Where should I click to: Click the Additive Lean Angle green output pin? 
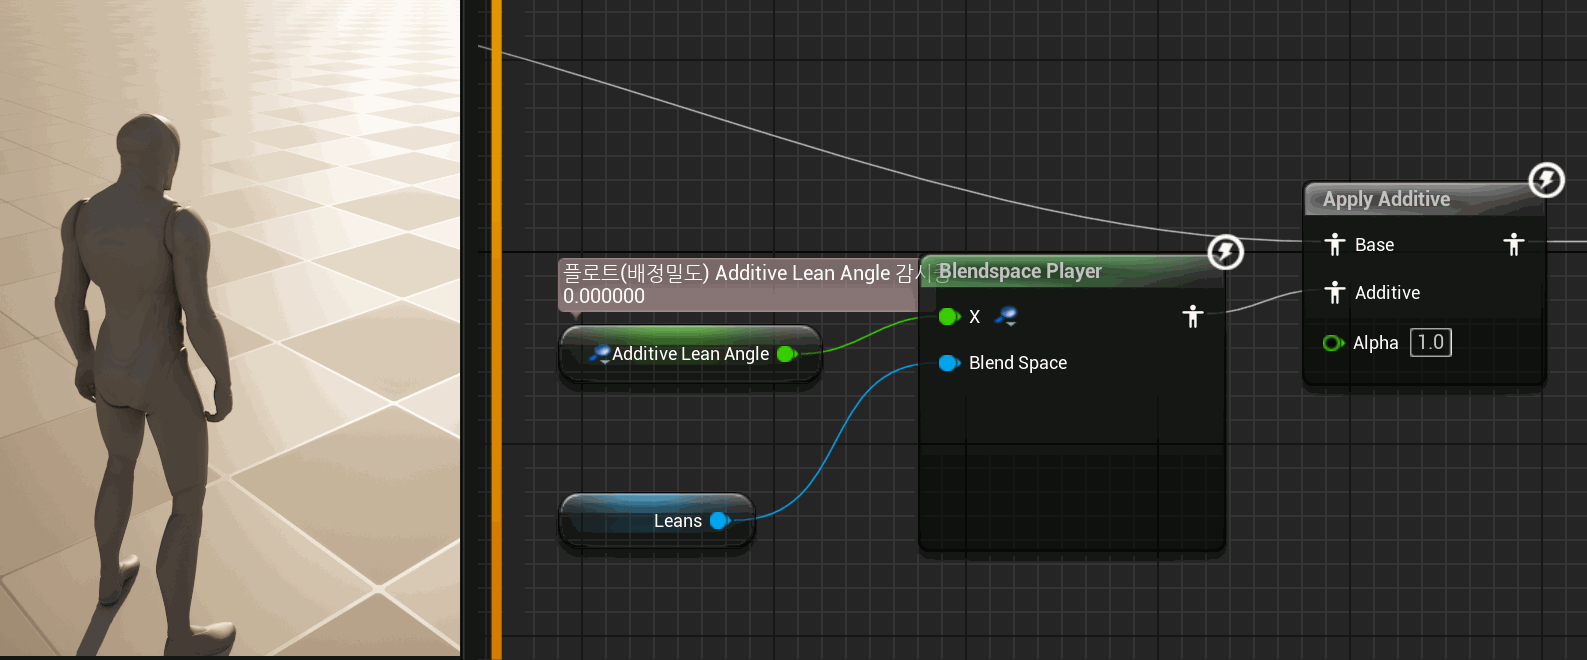tap(787, 354)
